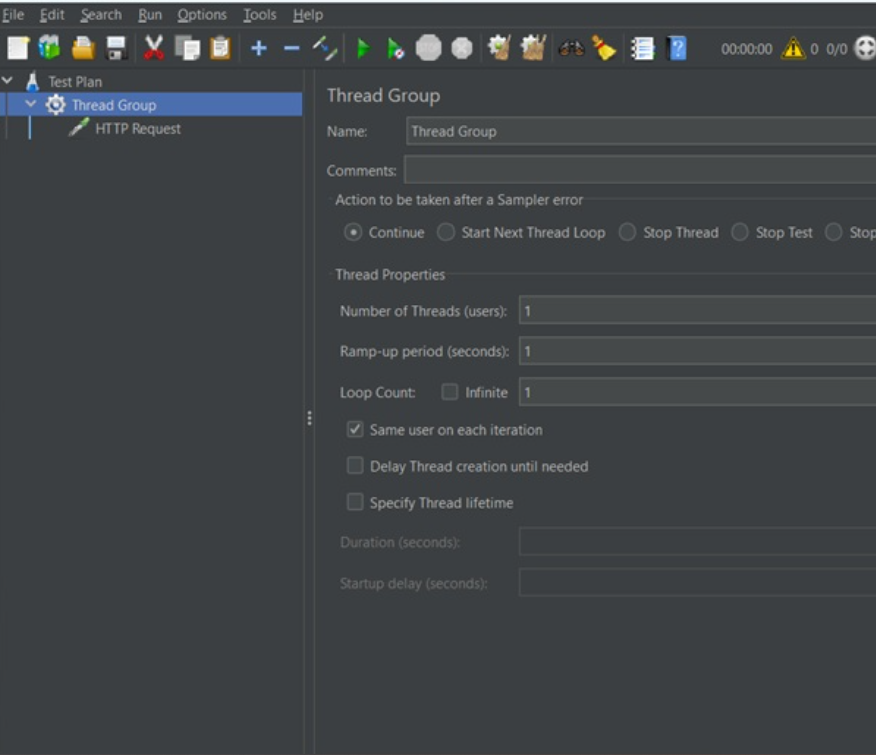876x755 pixels.
Task: Collapse the Thread Group tree node
Action: [31, 104]
